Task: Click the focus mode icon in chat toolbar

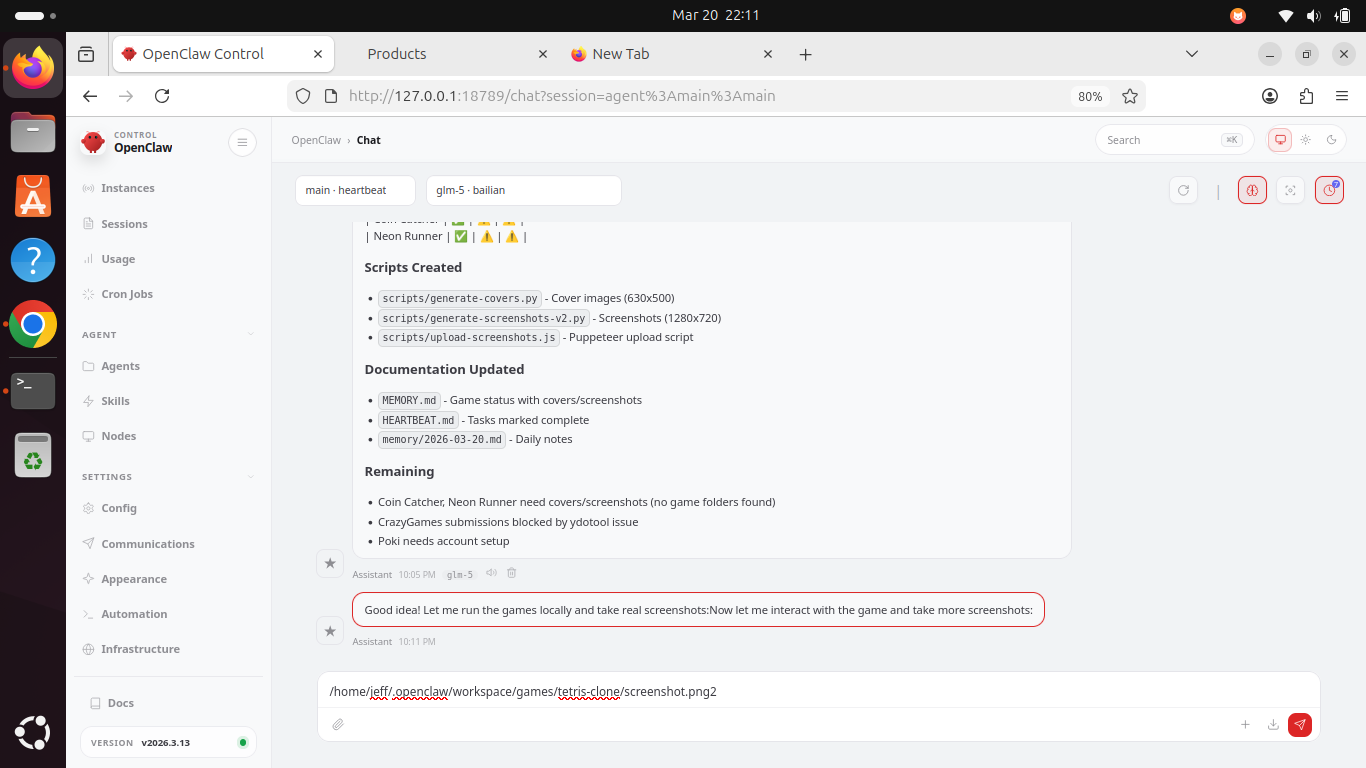Action: pos(1291,190)
